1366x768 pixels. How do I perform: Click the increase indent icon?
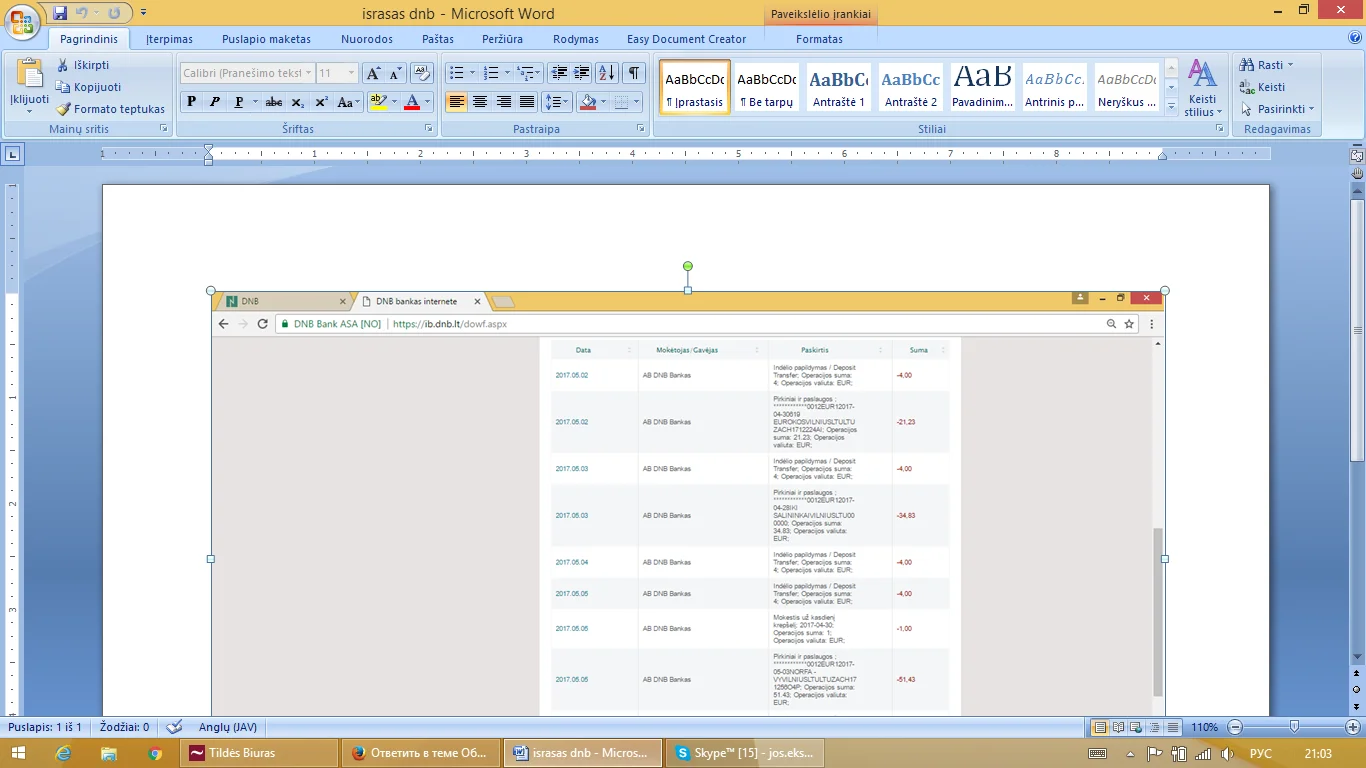point(582,73)
